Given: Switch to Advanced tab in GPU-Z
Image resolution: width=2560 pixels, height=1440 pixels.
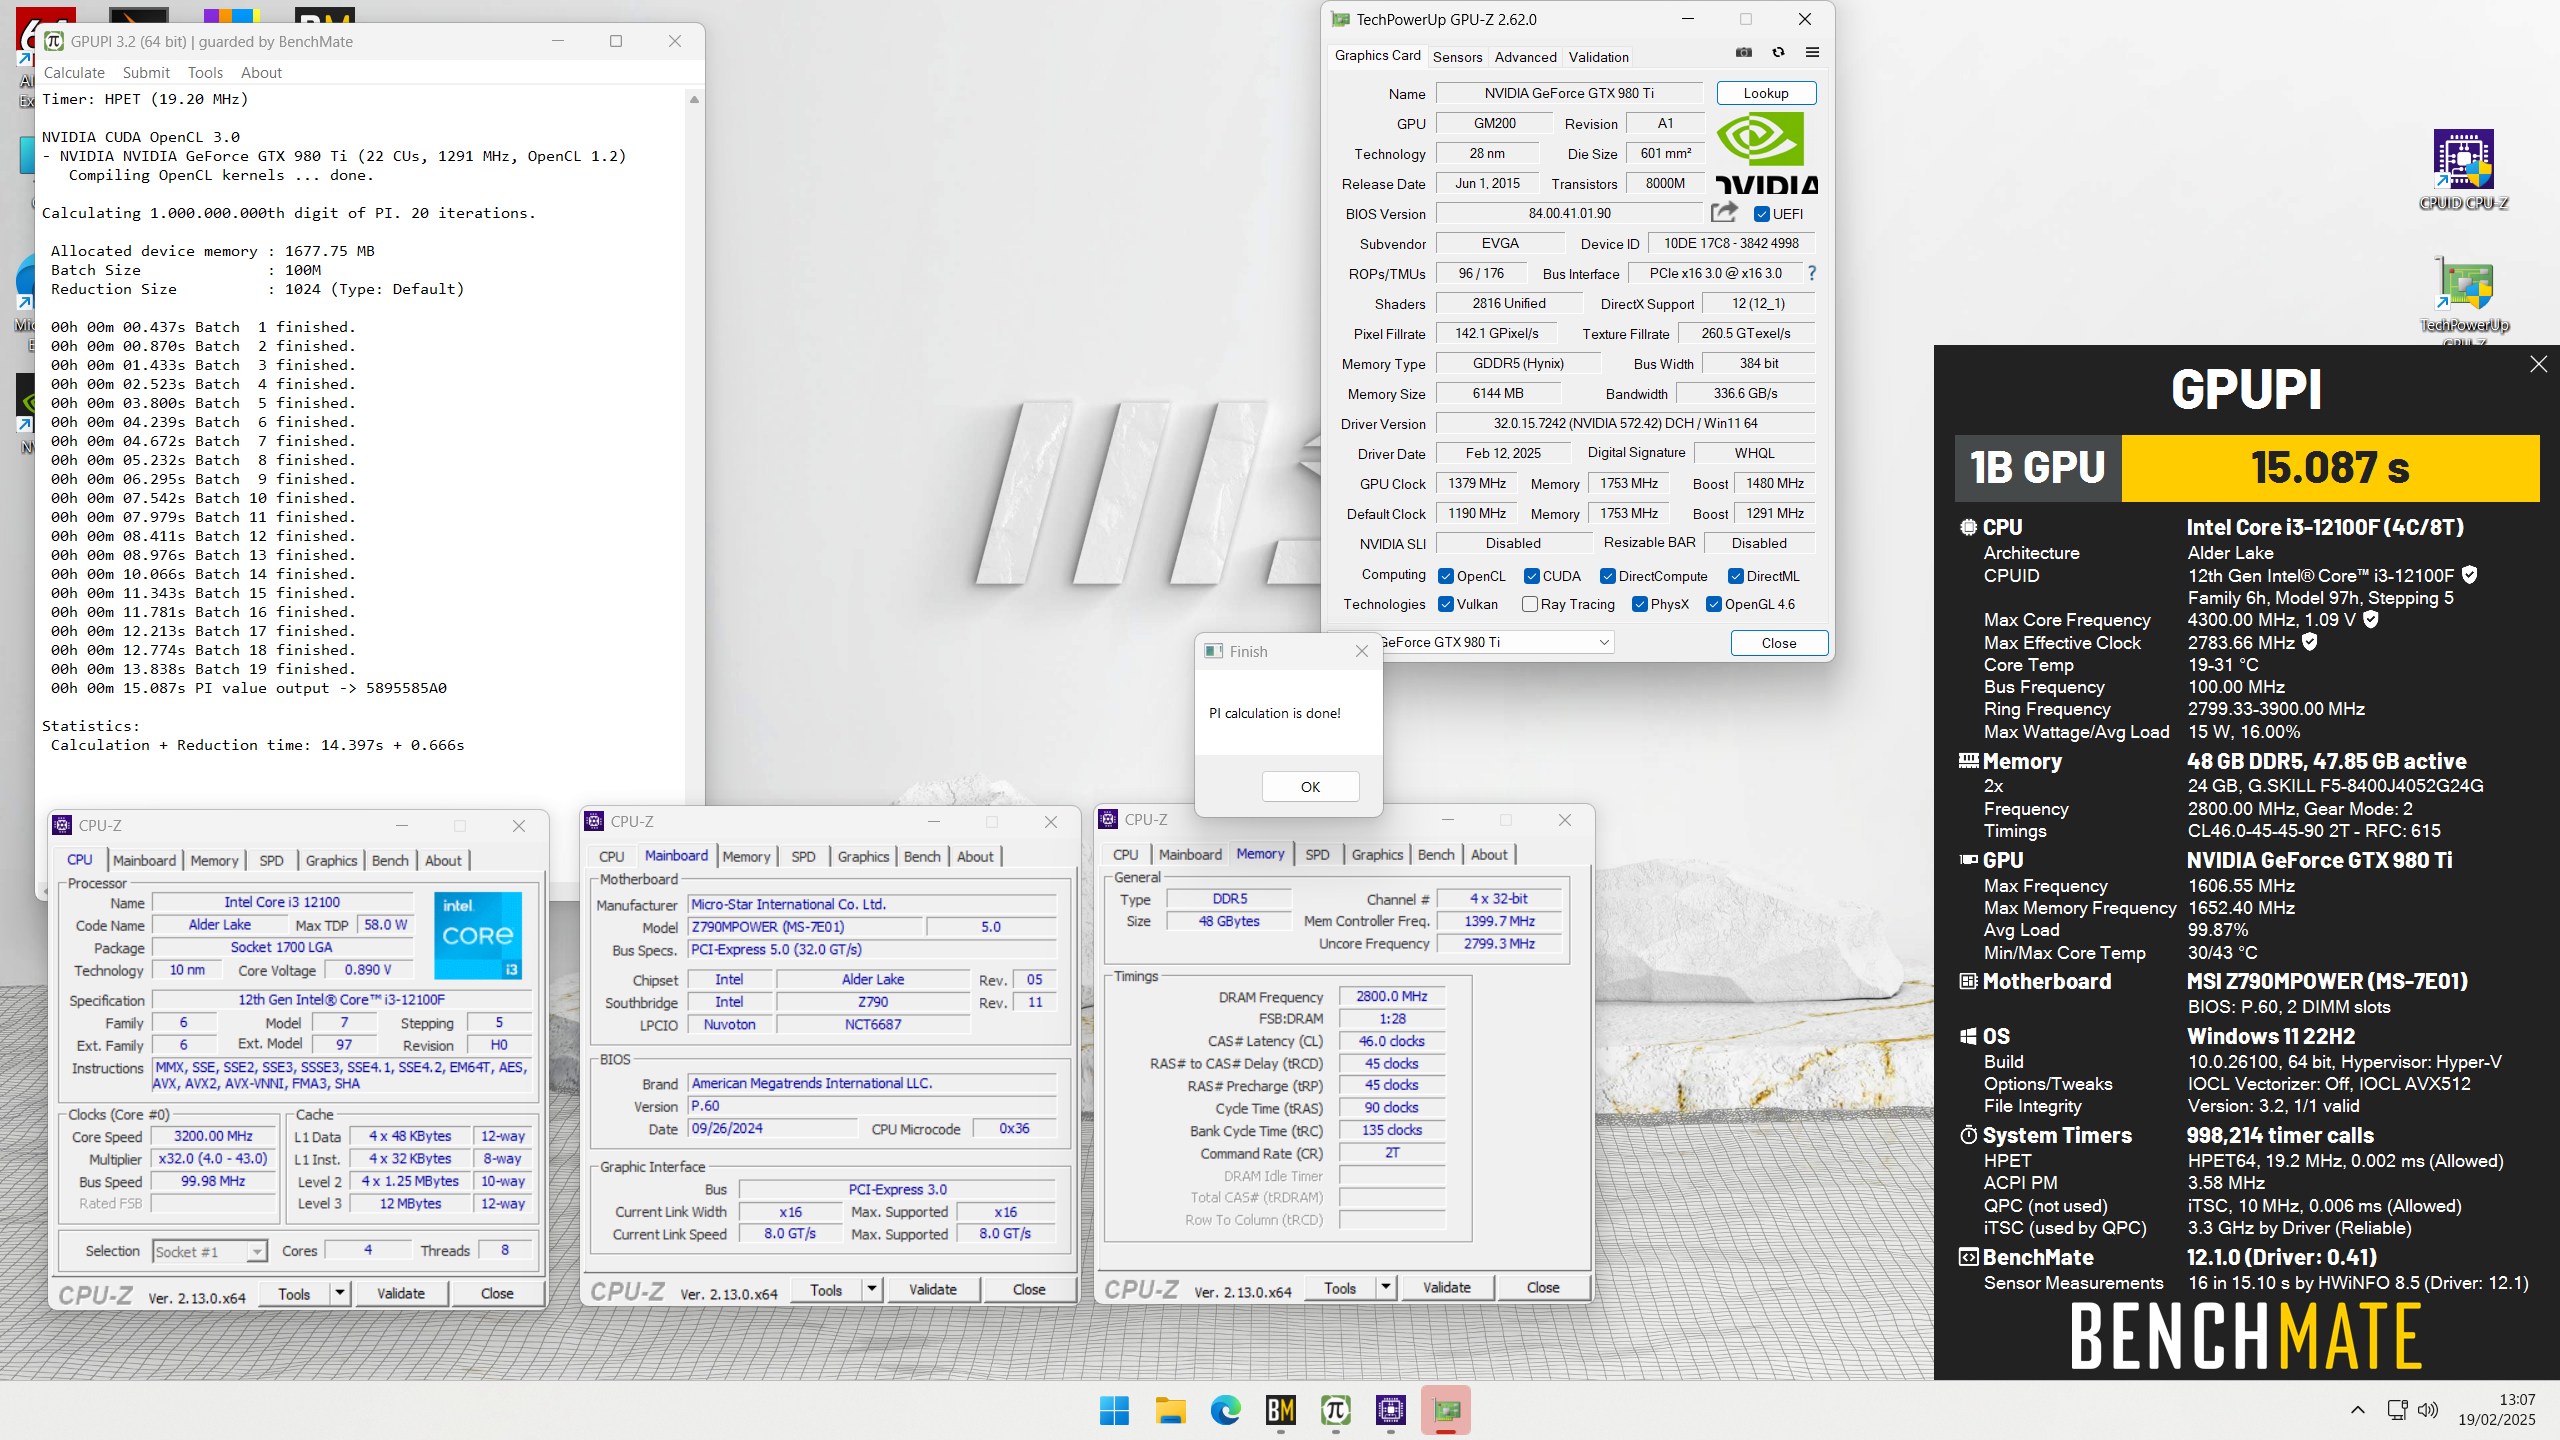Looking at the screenshot, I should click(x=1525, y=56).
